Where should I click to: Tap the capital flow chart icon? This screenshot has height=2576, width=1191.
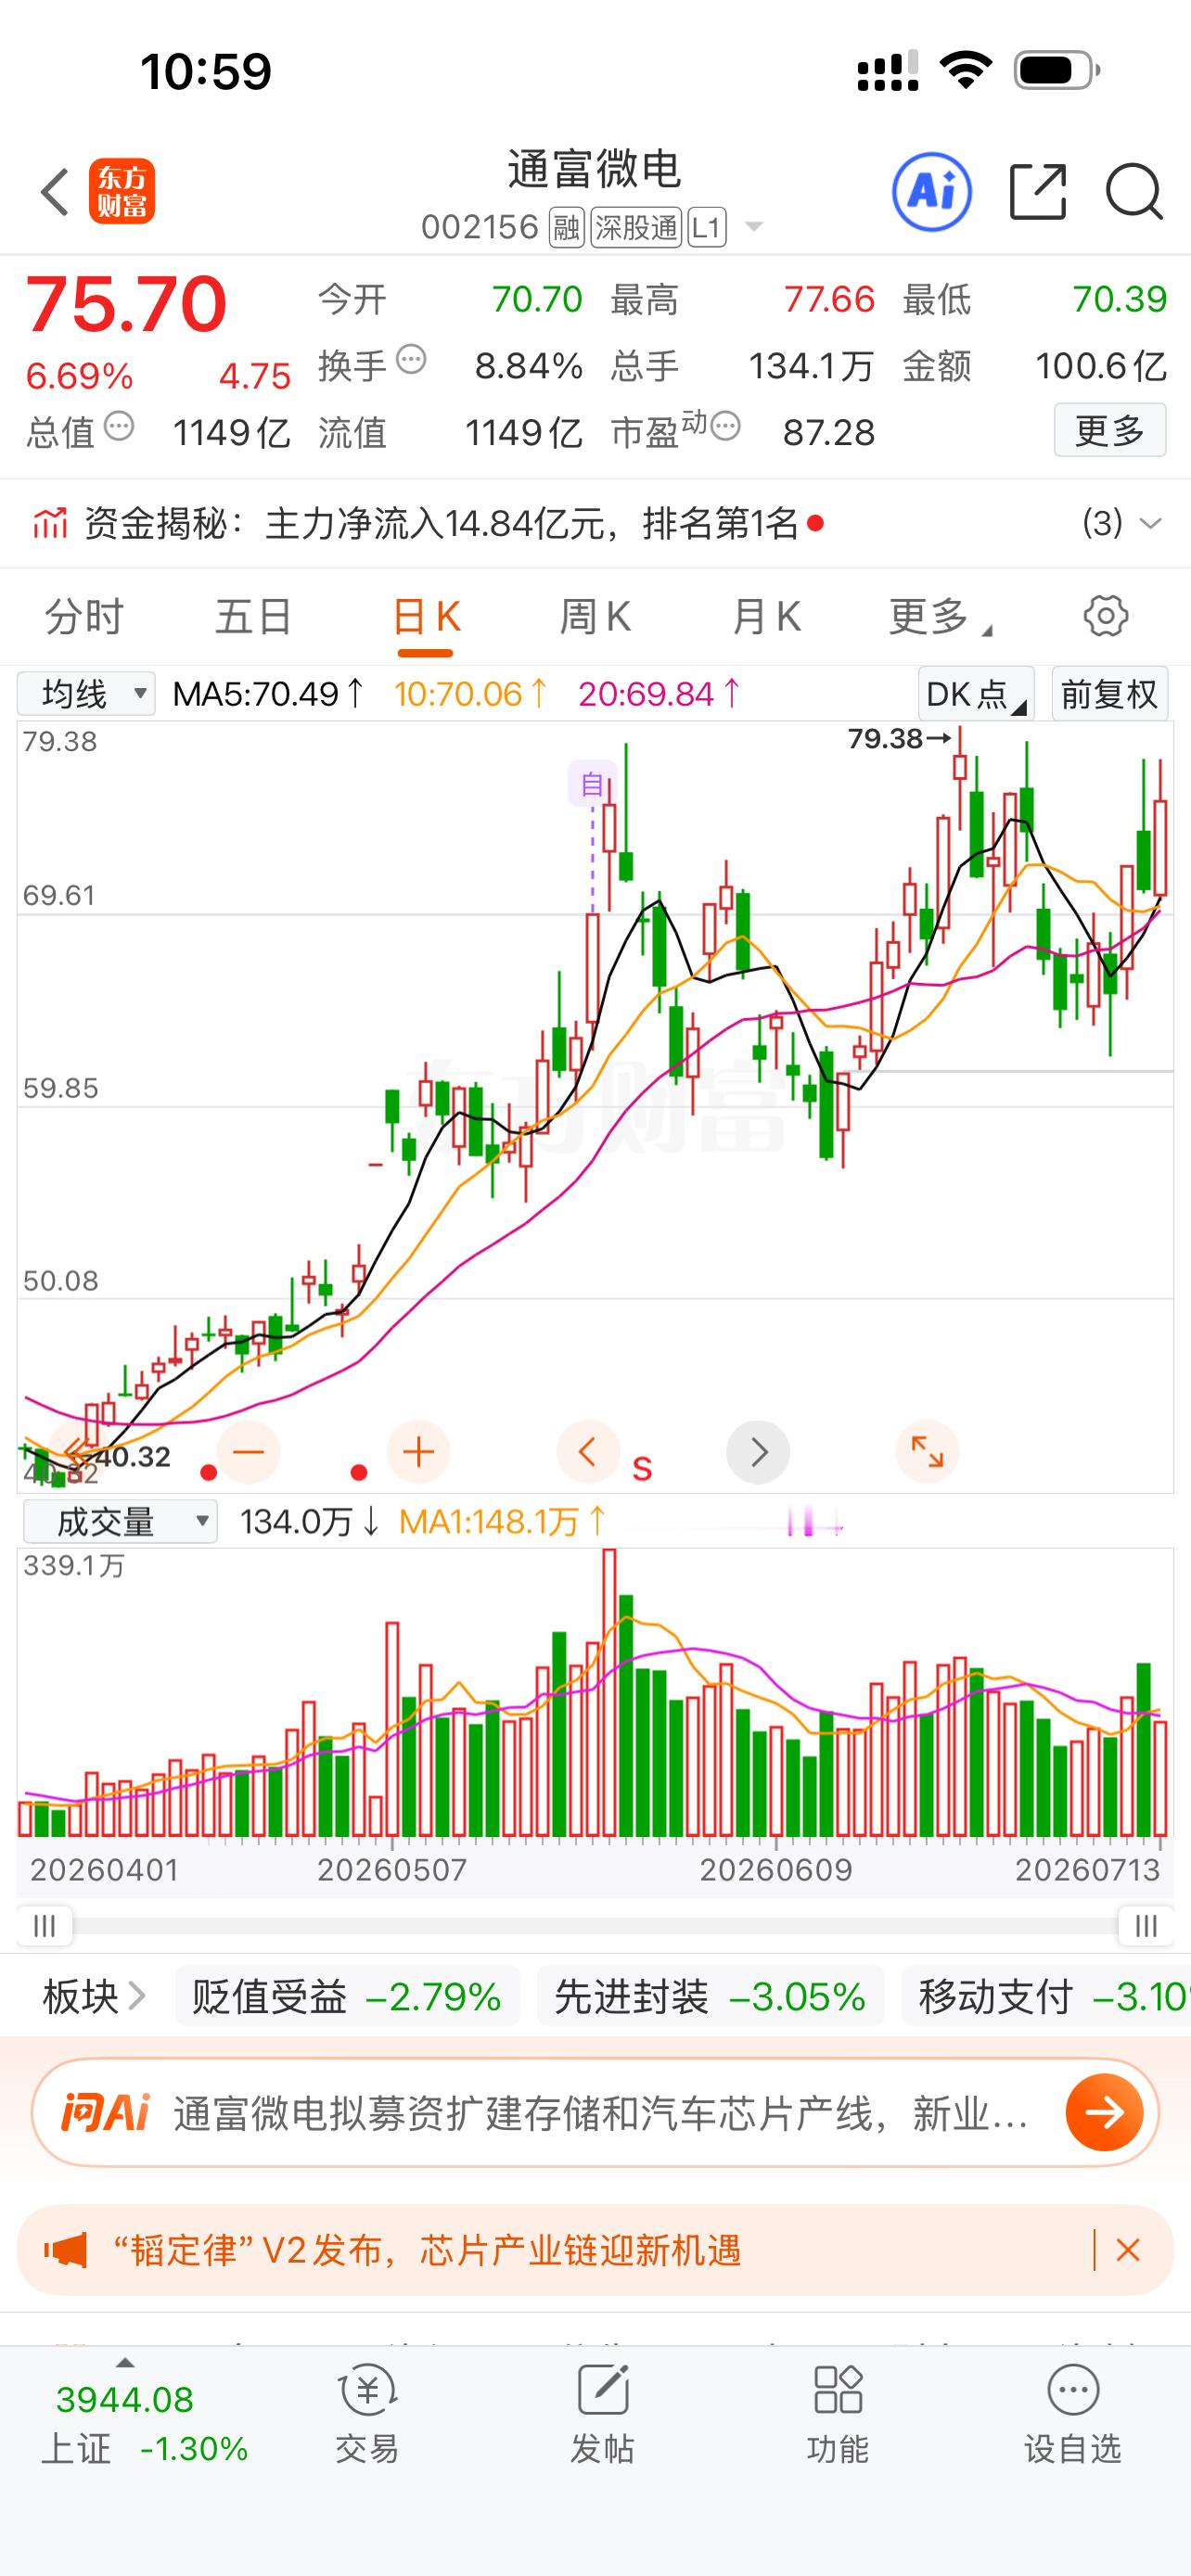[49, 523]
